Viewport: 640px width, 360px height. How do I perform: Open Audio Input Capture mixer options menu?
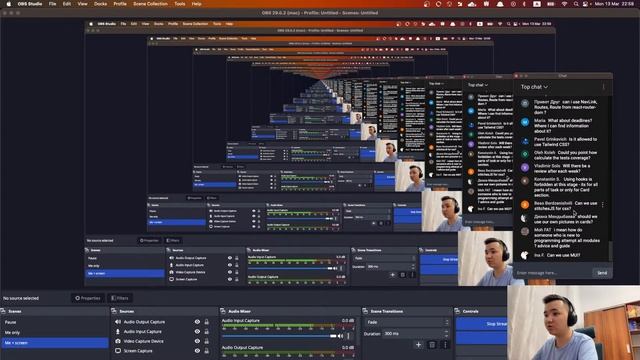(x=349, y=336)
